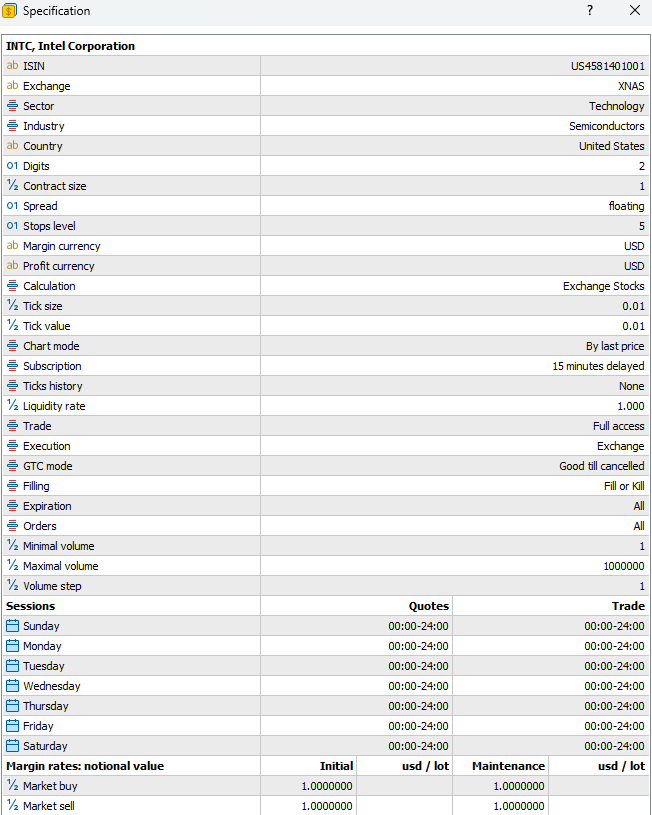Click the list icon beside Chart mode
The width and height of the screenshot is (652, 815).
[12, 346]
